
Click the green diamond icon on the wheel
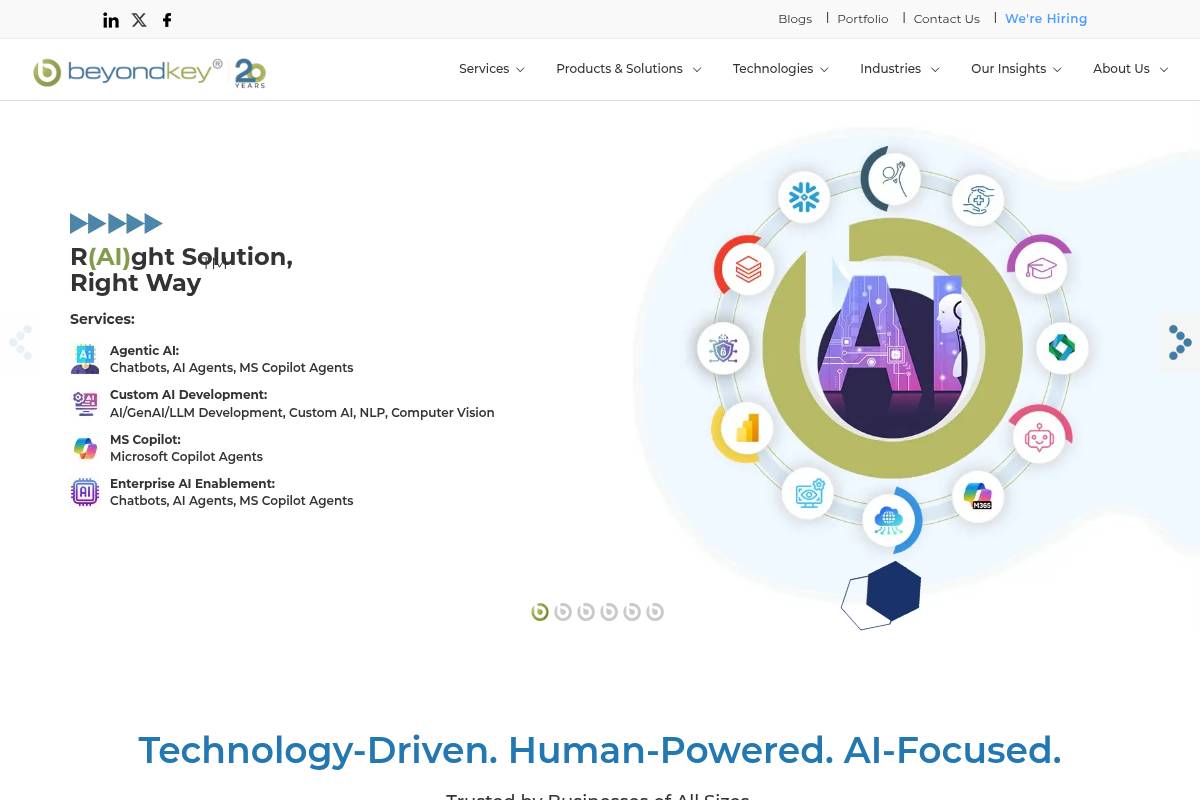click(1061, 347)
